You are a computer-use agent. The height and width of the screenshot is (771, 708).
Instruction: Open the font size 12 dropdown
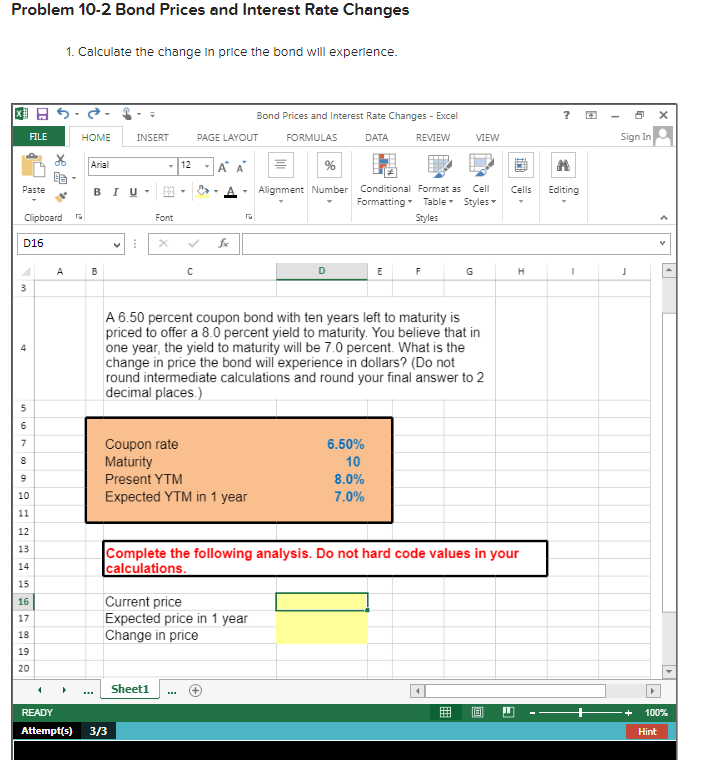[x=207, y=166]
